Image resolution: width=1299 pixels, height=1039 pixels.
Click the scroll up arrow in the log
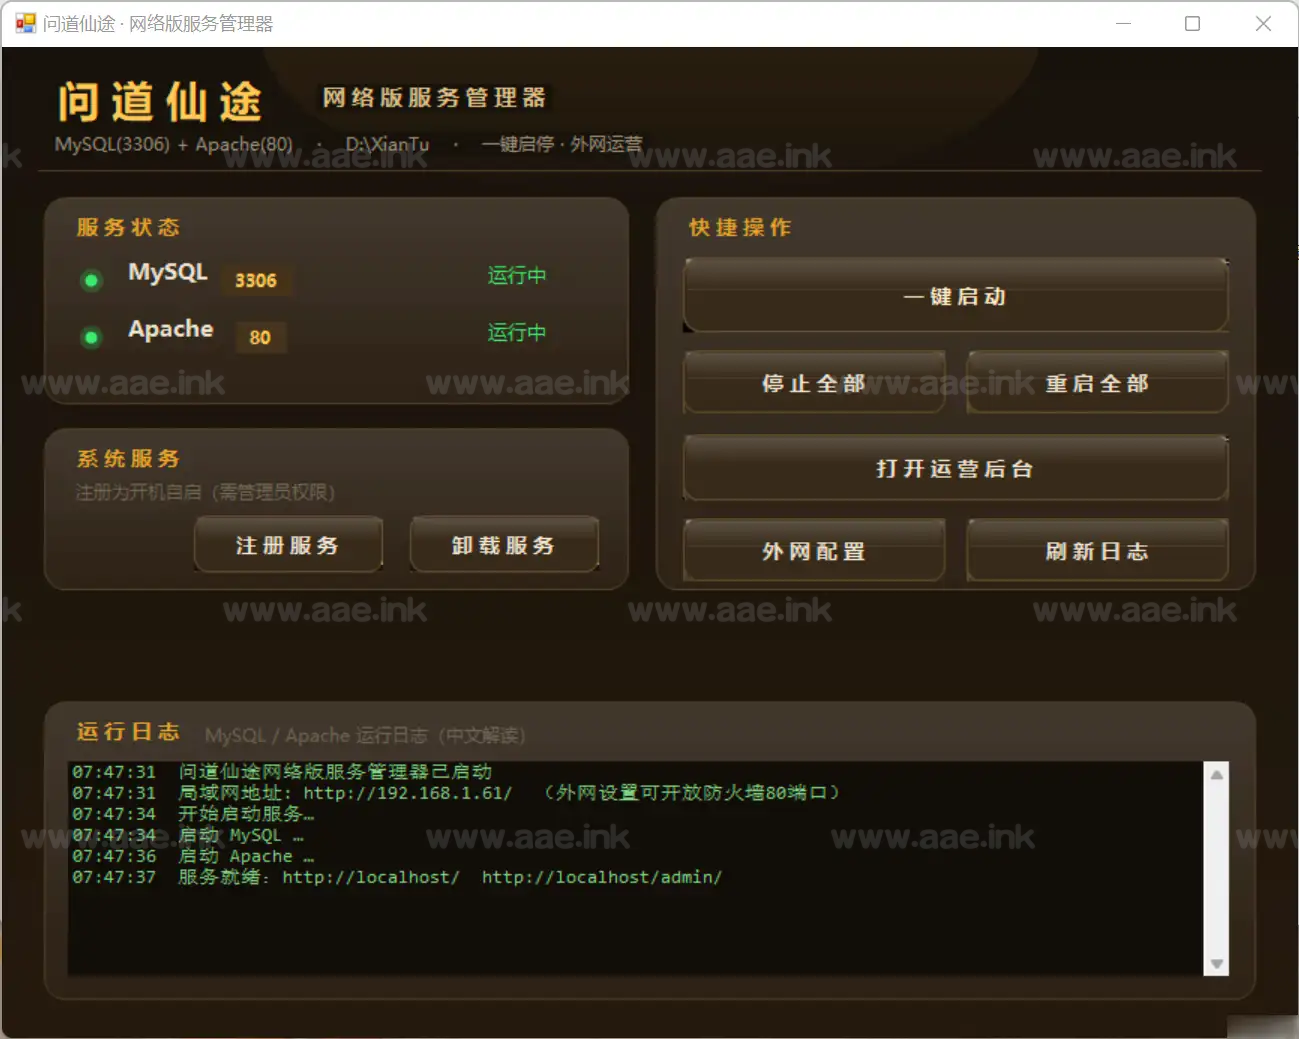[1217, 774]
